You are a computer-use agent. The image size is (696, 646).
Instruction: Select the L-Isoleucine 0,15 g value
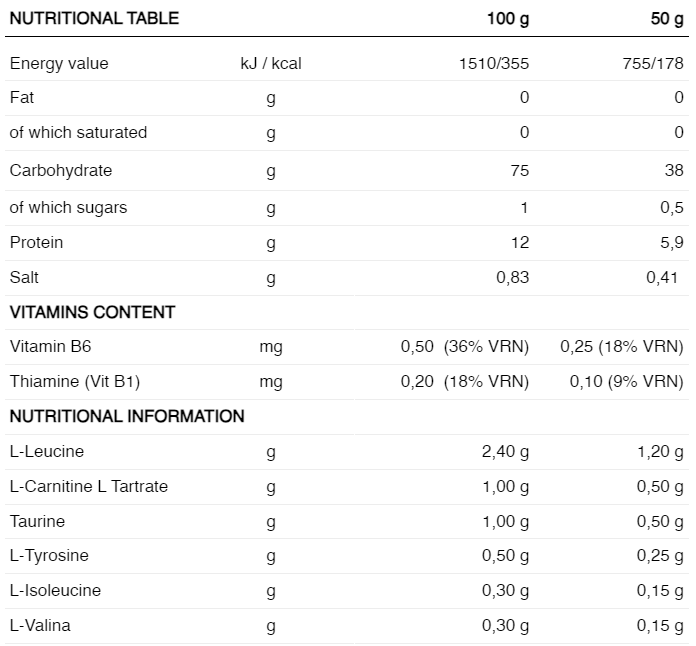pyautogui.click(x=660, y=590)
